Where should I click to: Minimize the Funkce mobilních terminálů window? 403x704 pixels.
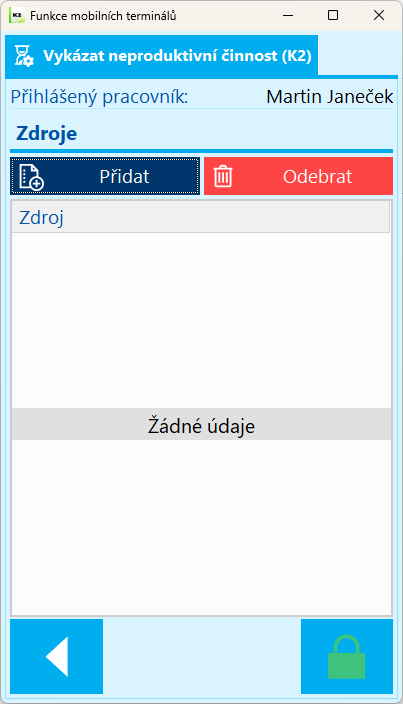[288, 15]
